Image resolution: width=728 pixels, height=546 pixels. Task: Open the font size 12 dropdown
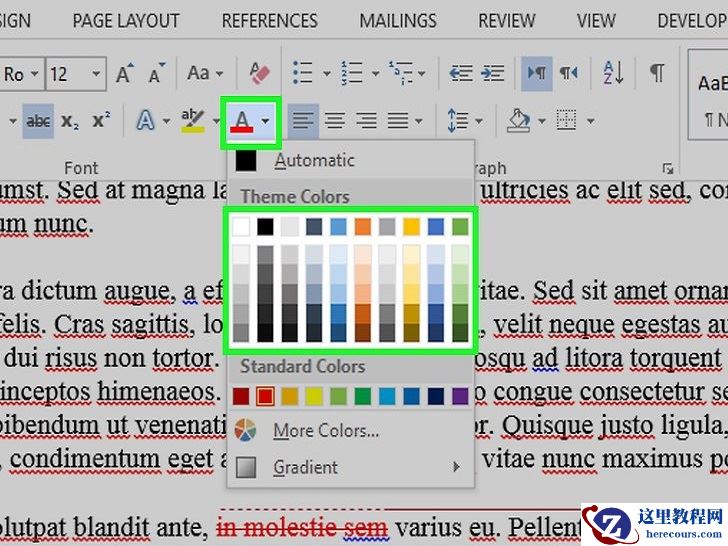coord(96,74)
